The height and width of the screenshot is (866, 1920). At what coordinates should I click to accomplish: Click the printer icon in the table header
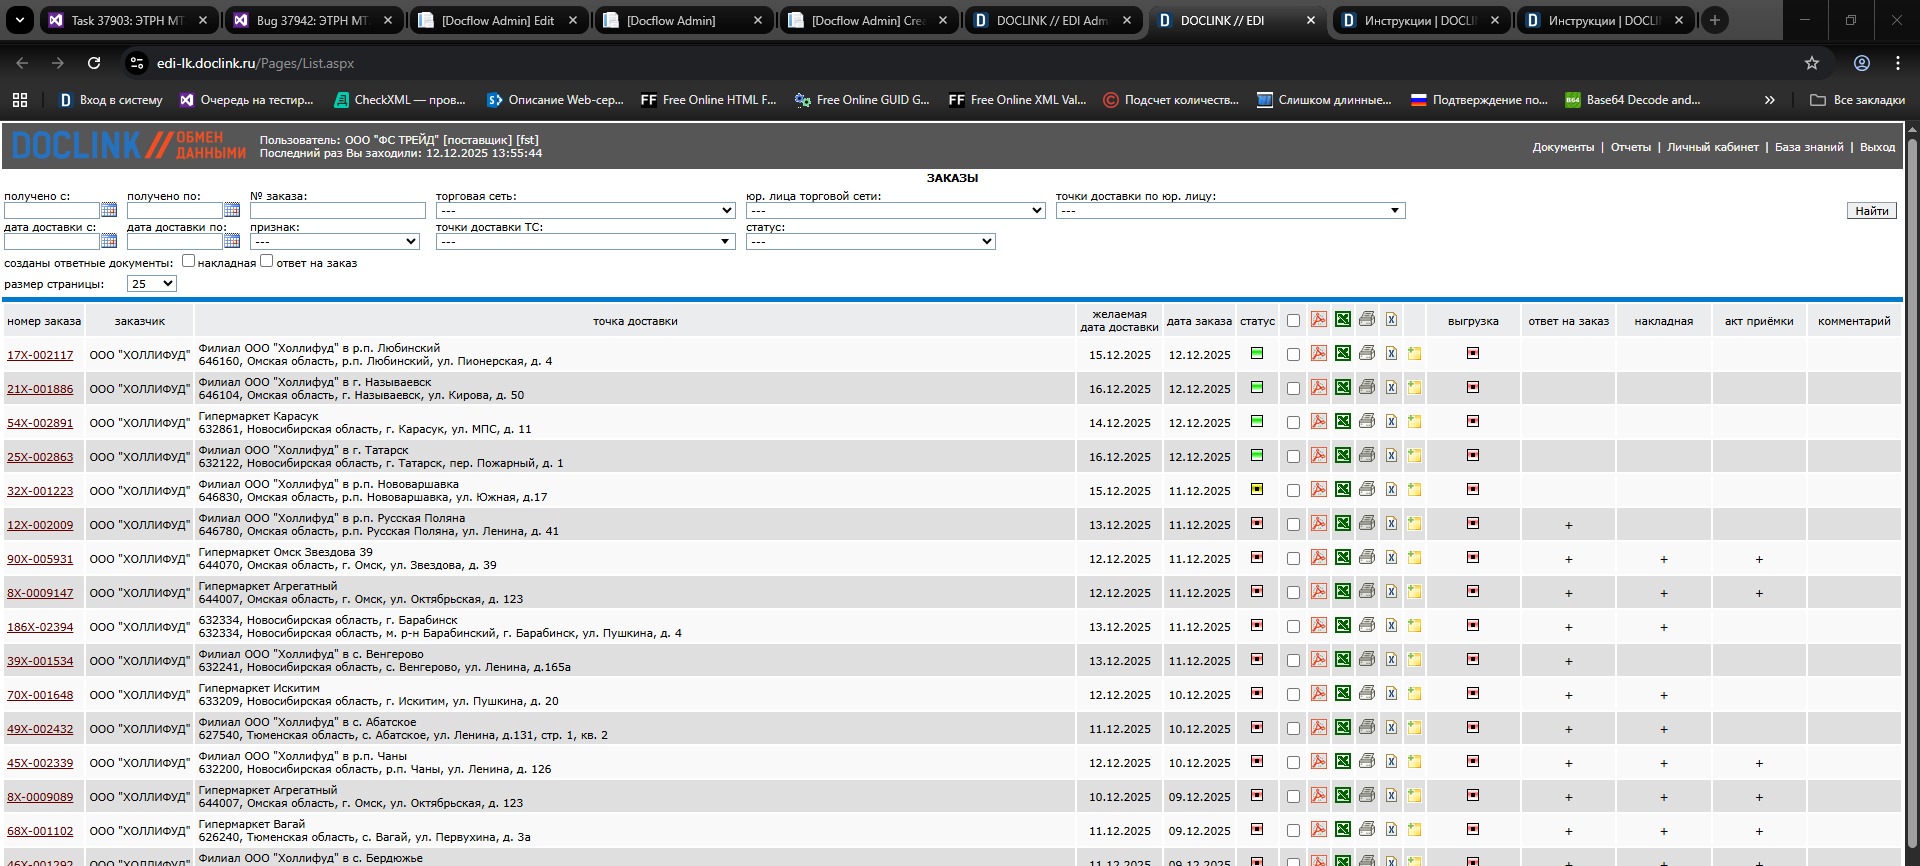point(1367,320)
